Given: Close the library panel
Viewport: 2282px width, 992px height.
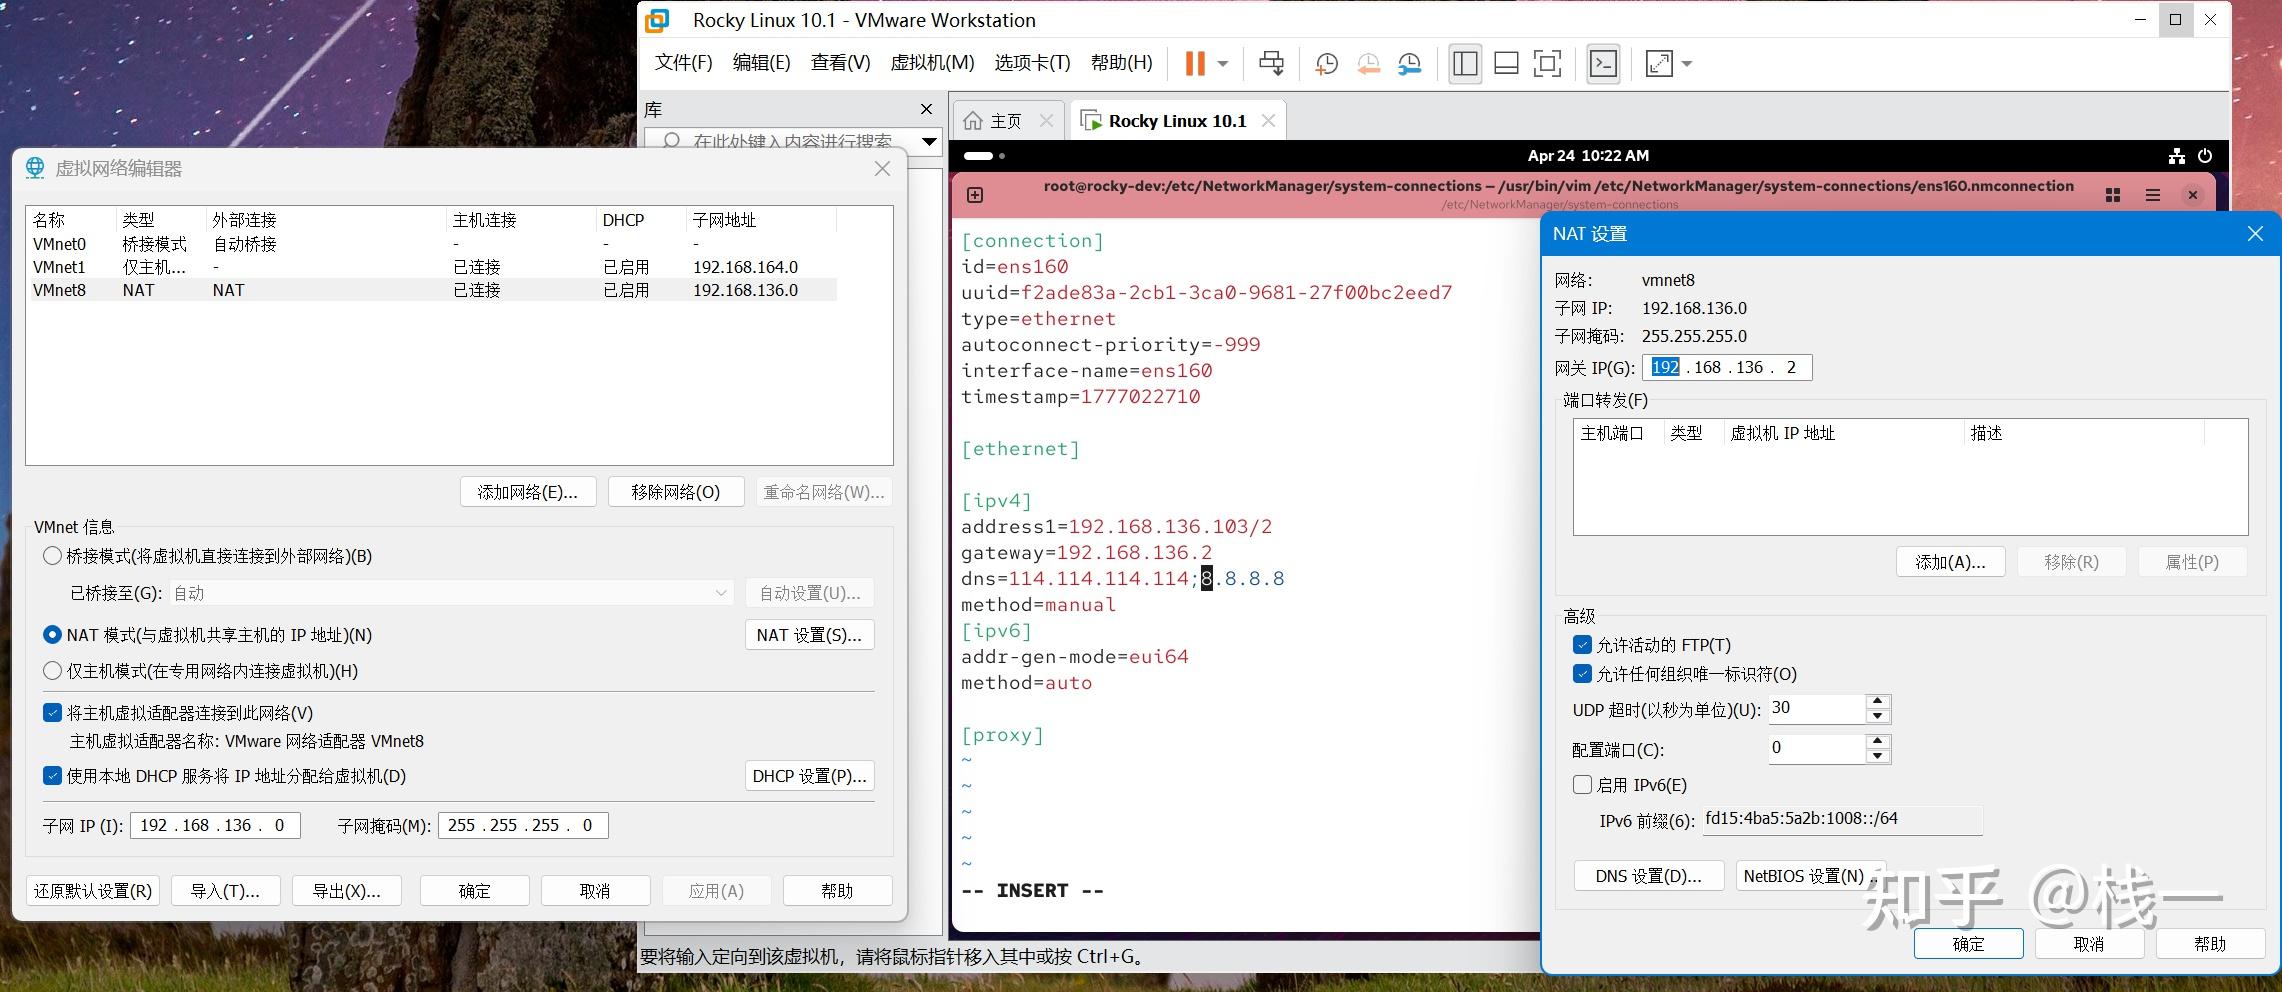Looking at the screenshot, I should click(x=926, y=109).
